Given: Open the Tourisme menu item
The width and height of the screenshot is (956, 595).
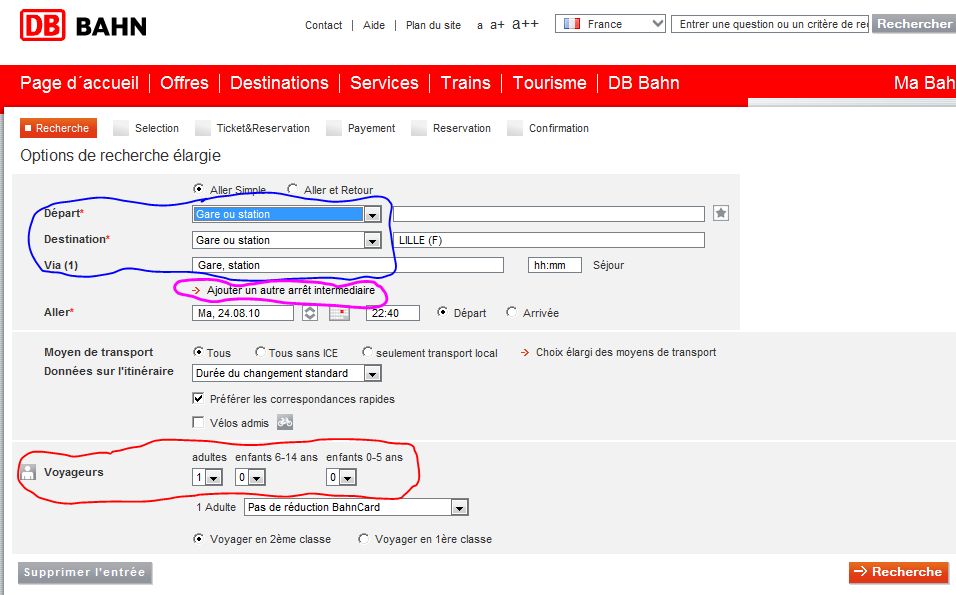Looking at the screenshot, I should [549, 83].
